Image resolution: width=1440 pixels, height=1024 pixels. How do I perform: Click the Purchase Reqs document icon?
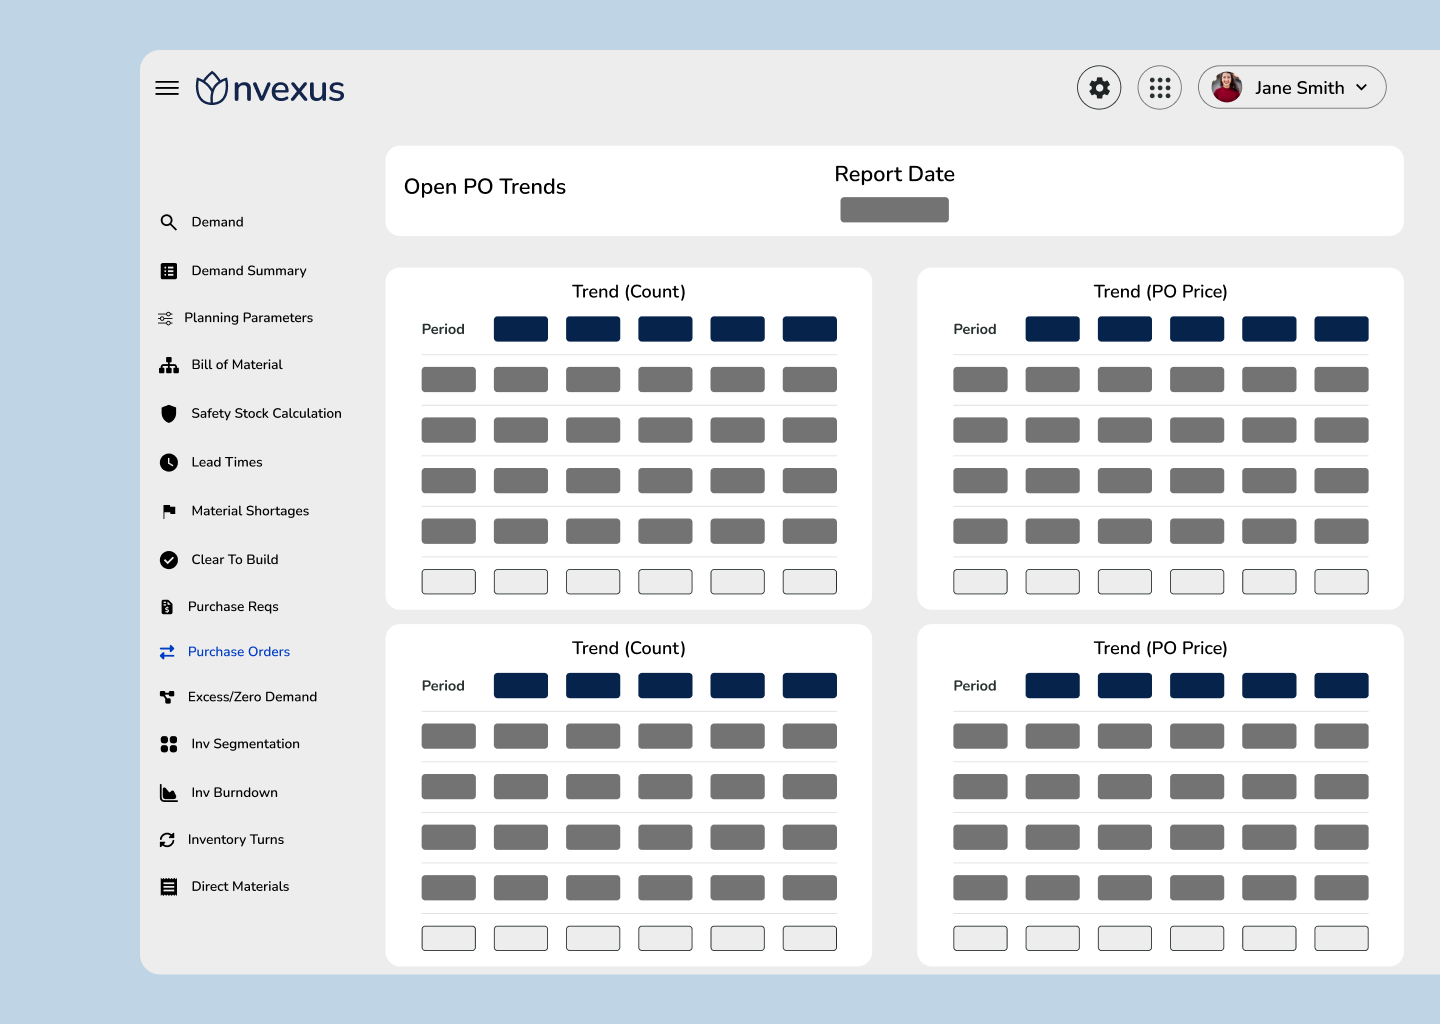pos(167,607)
